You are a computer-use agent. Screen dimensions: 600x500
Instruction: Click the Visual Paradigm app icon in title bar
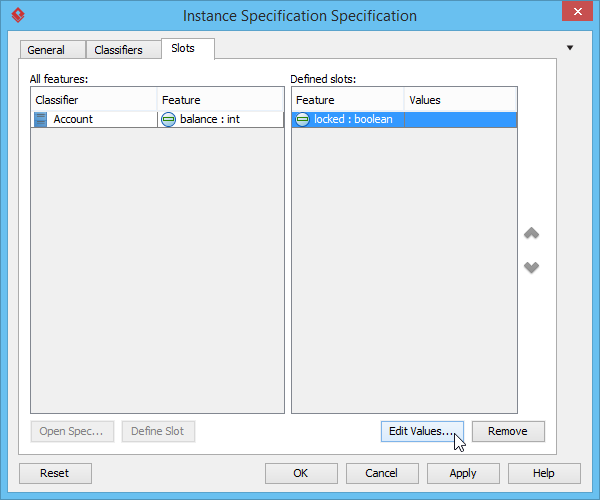coord(18,15)
